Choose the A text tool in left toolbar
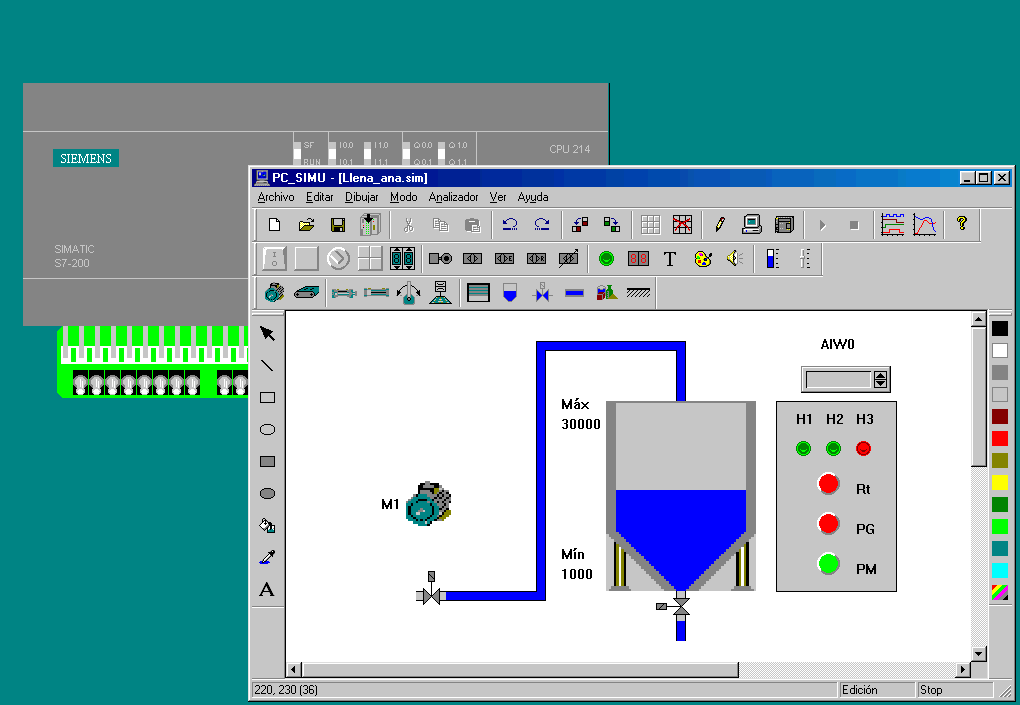 click(266, 590)
